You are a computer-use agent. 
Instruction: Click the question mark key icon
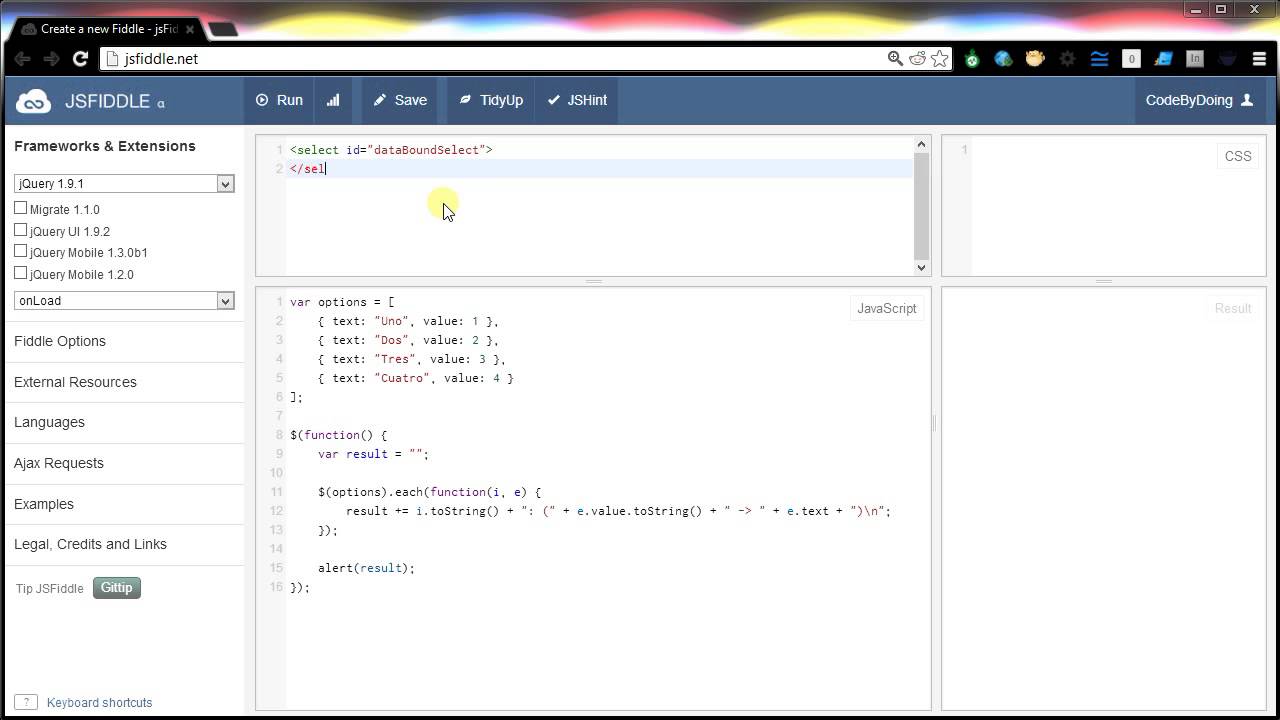26,703
